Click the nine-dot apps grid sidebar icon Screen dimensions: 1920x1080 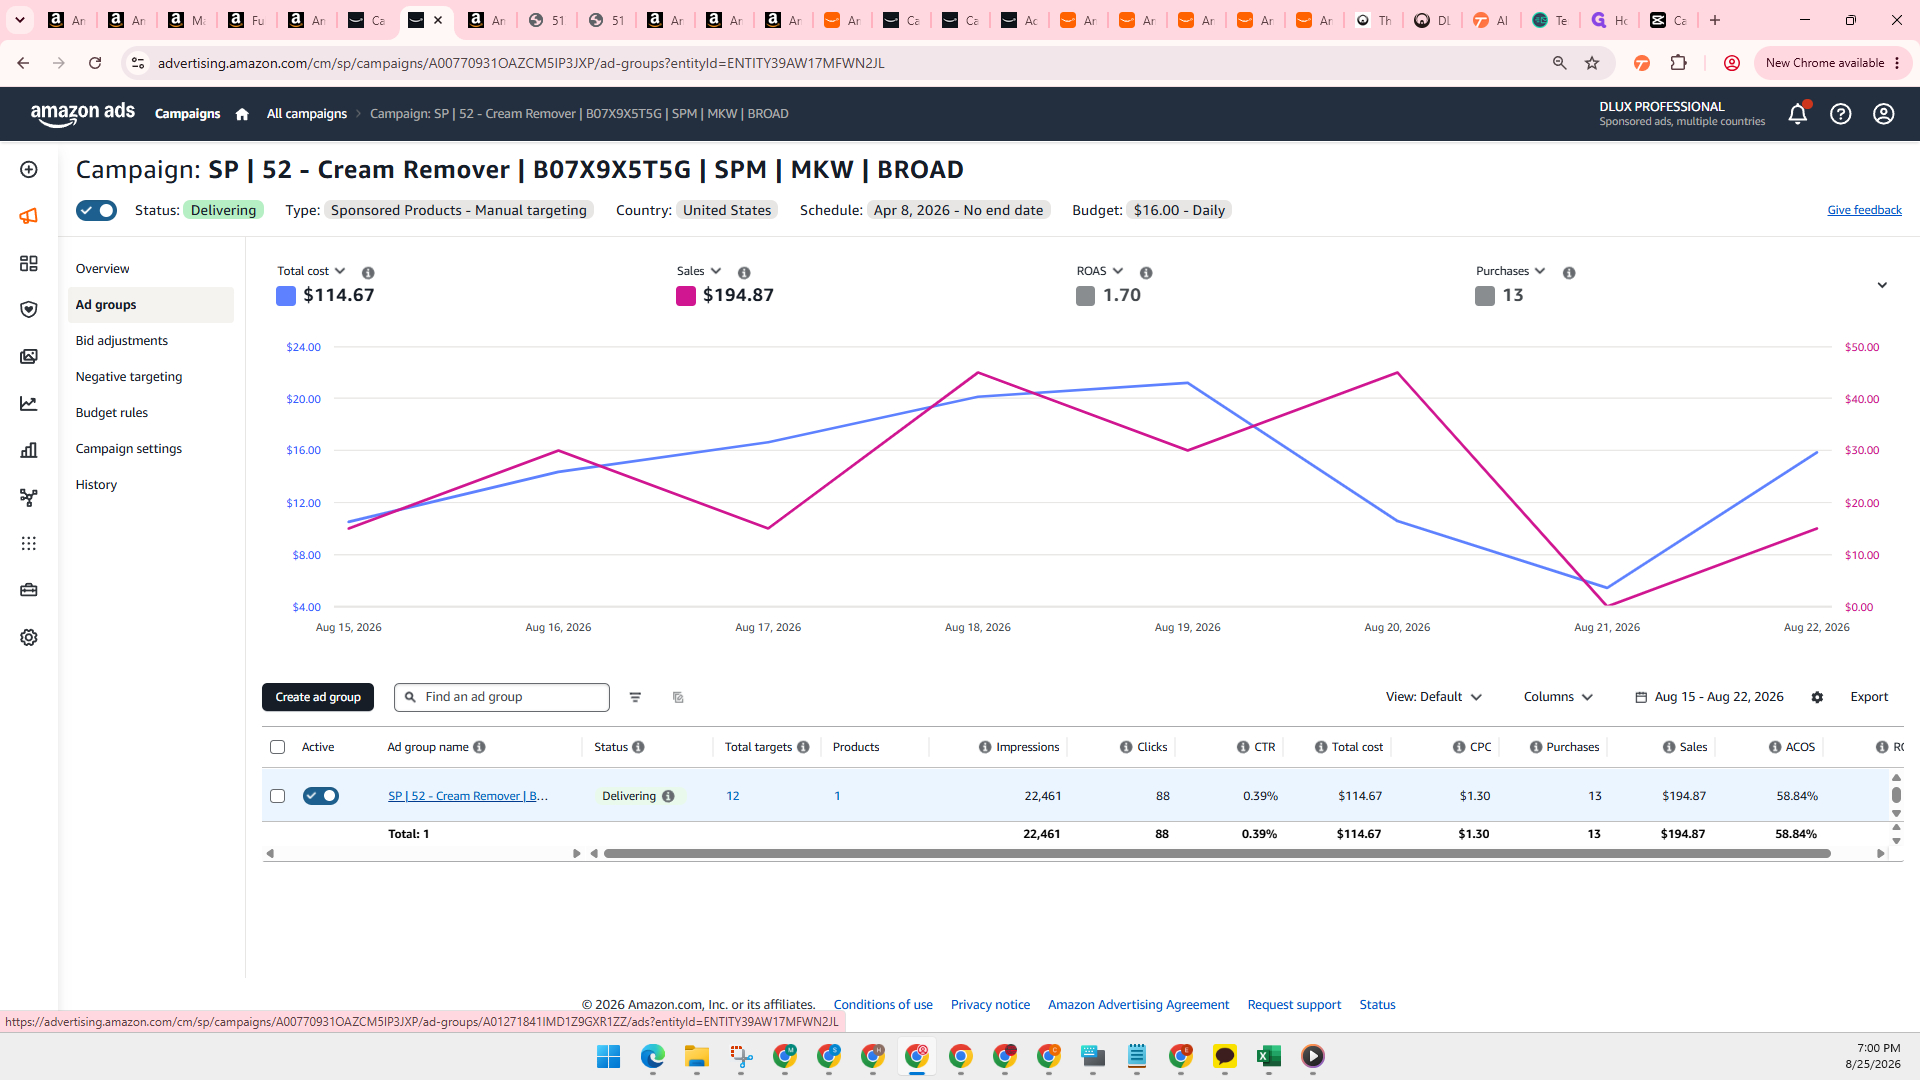29,543
